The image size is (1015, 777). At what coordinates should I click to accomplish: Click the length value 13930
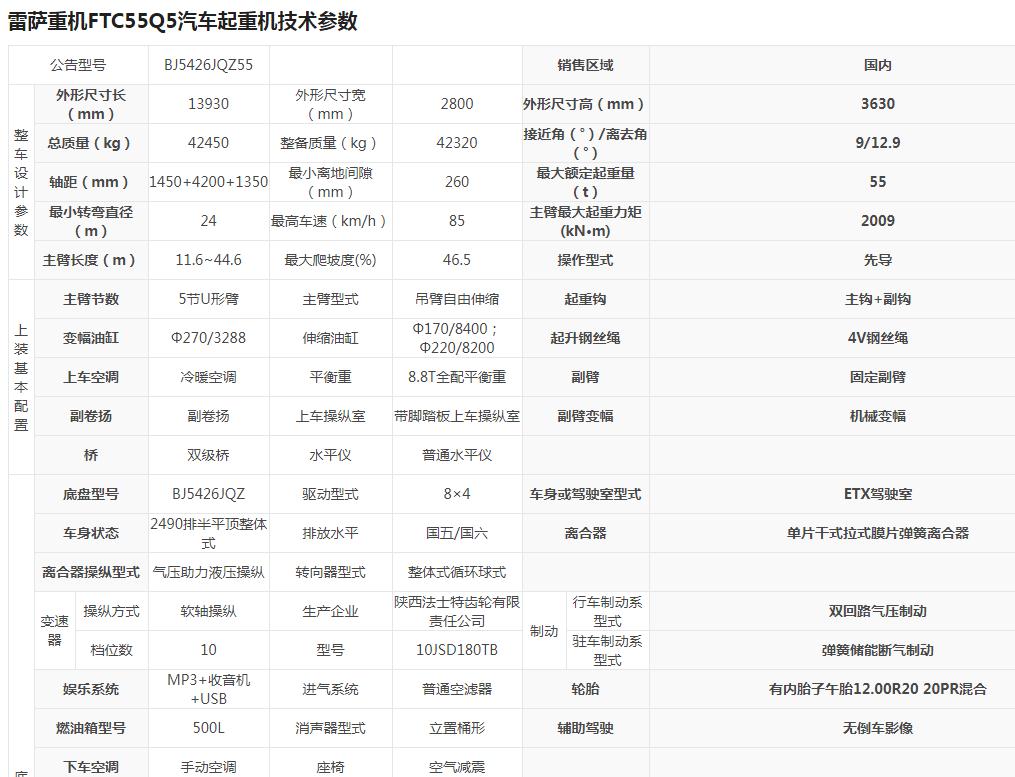click(208, 104)
